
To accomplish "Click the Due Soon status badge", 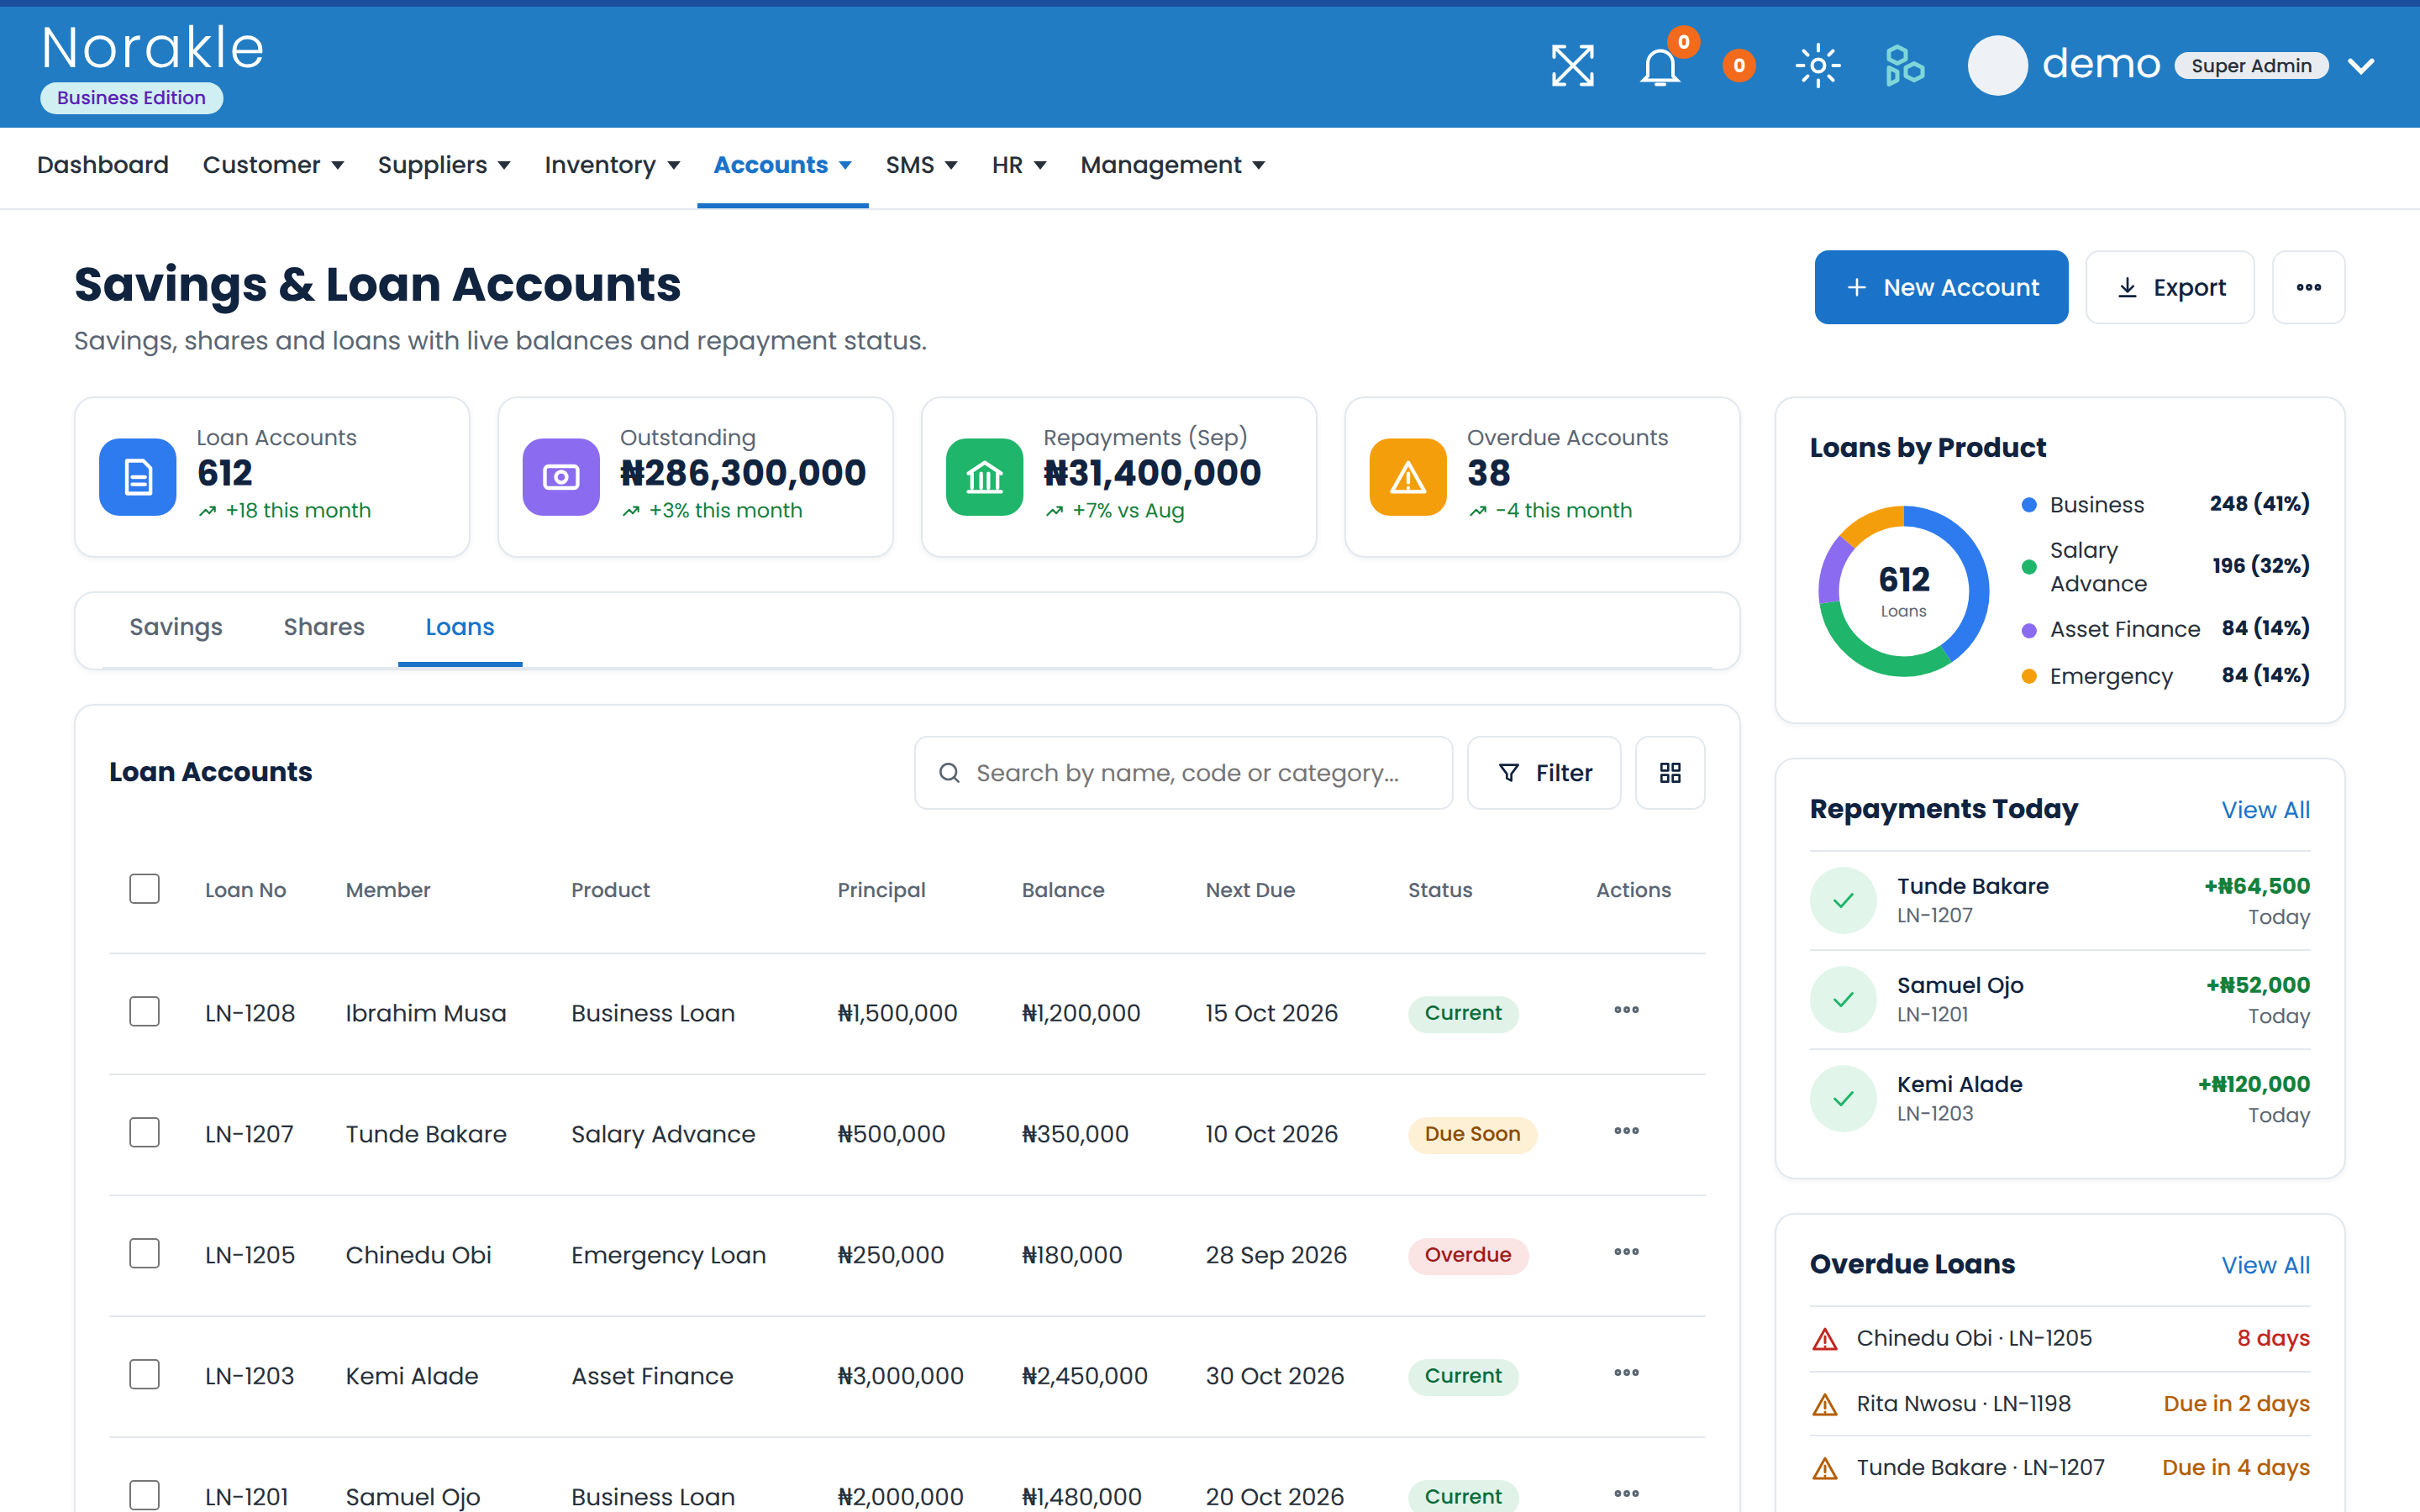I will (1471, 1134).
